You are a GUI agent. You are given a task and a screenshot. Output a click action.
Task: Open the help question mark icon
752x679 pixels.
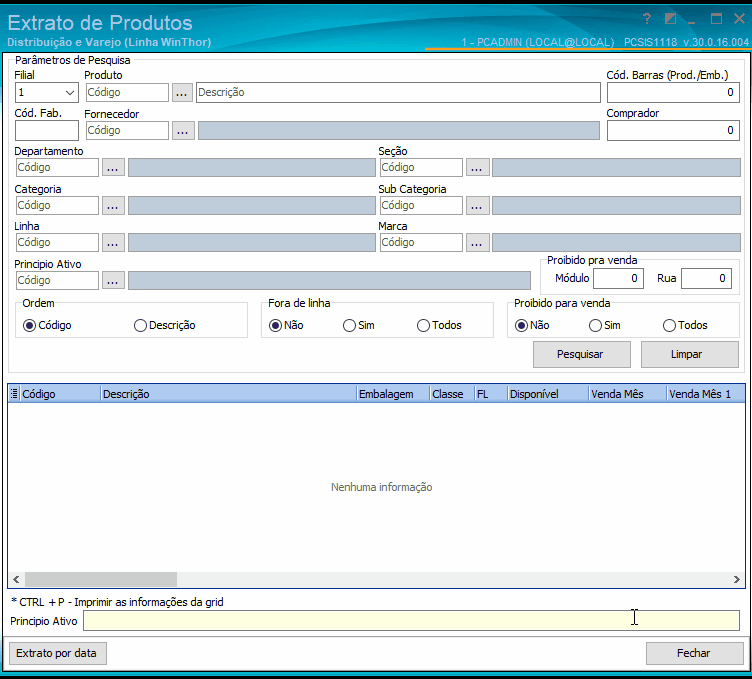[x=647, y=19]
